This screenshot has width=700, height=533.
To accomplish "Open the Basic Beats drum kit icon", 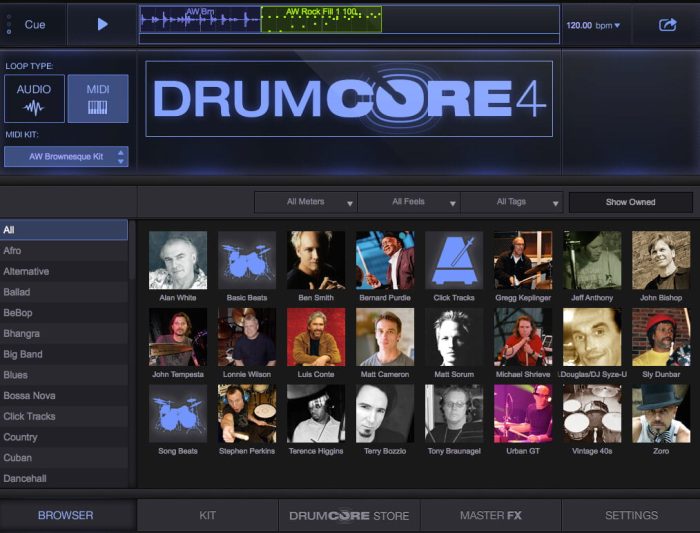I will (x=247, y=260).
